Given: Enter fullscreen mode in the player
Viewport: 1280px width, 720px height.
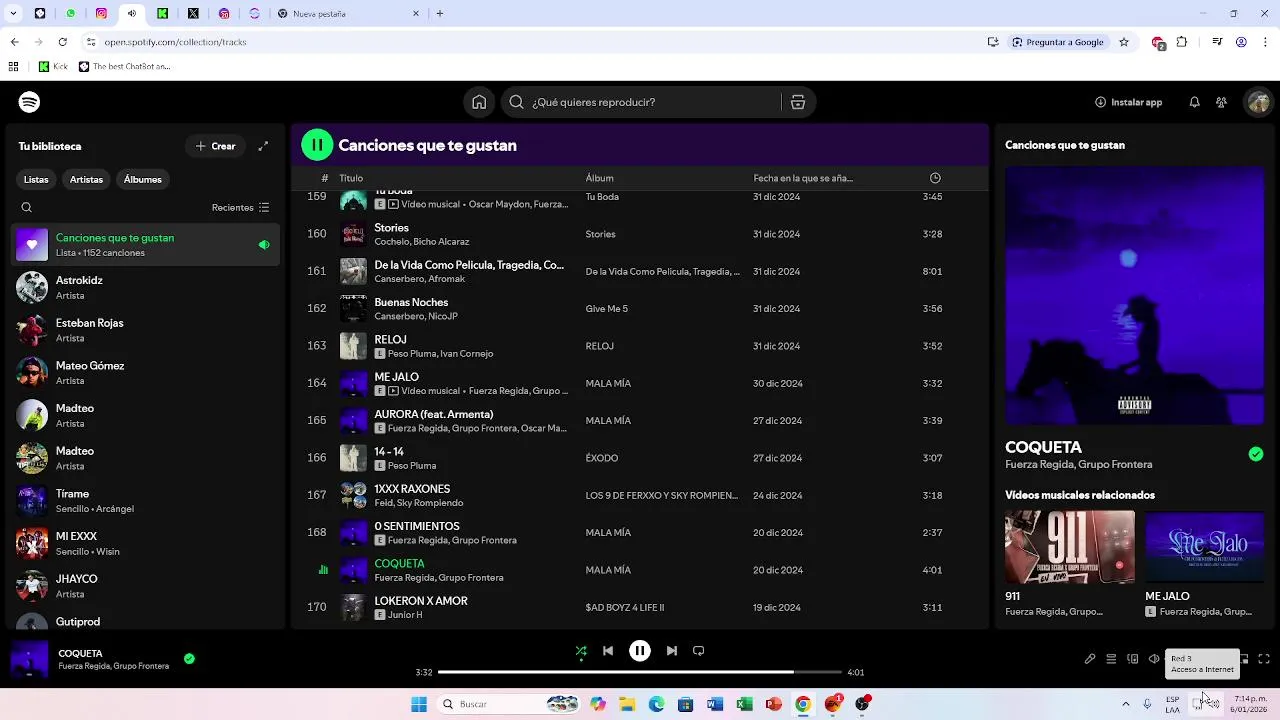Looking at the screenshot, I should click(x=1264, y=659).
